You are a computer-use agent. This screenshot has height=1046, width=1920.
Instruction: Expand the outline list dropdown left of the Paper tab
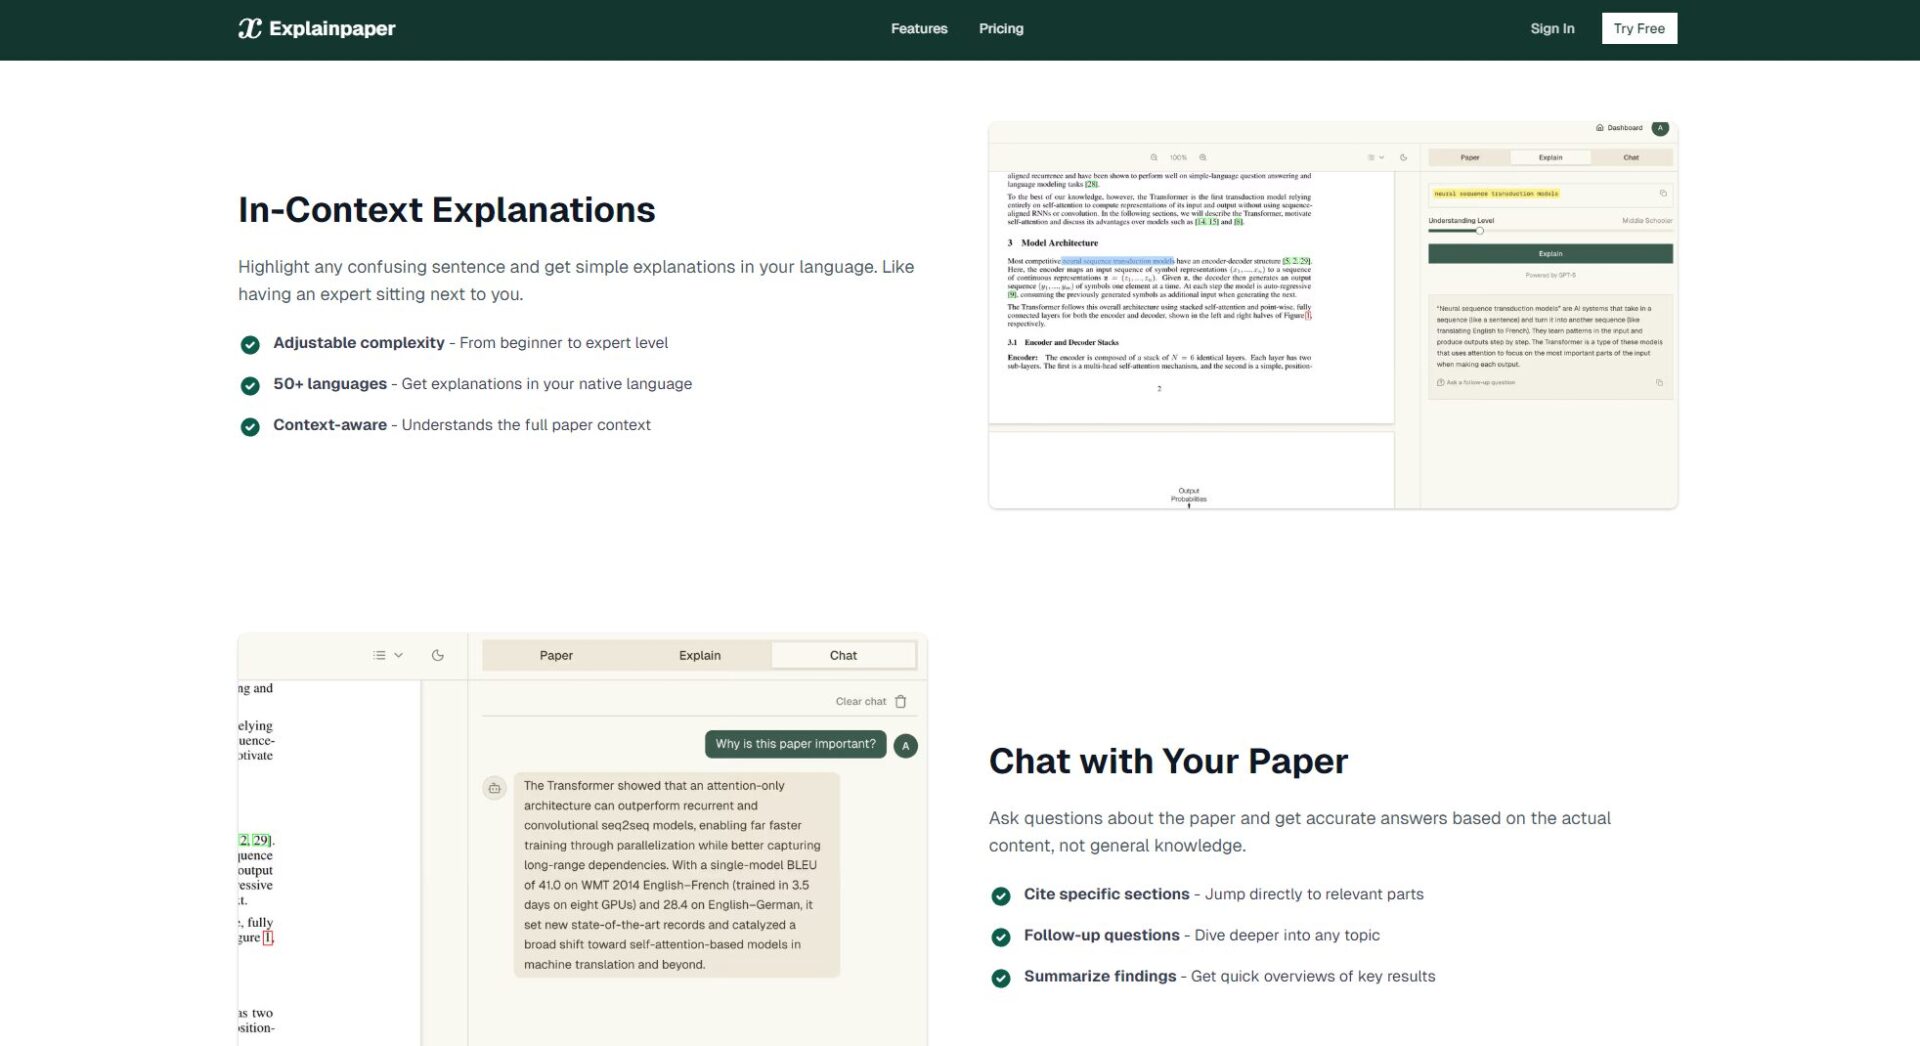pyautogui.click(x=387, y=656)
